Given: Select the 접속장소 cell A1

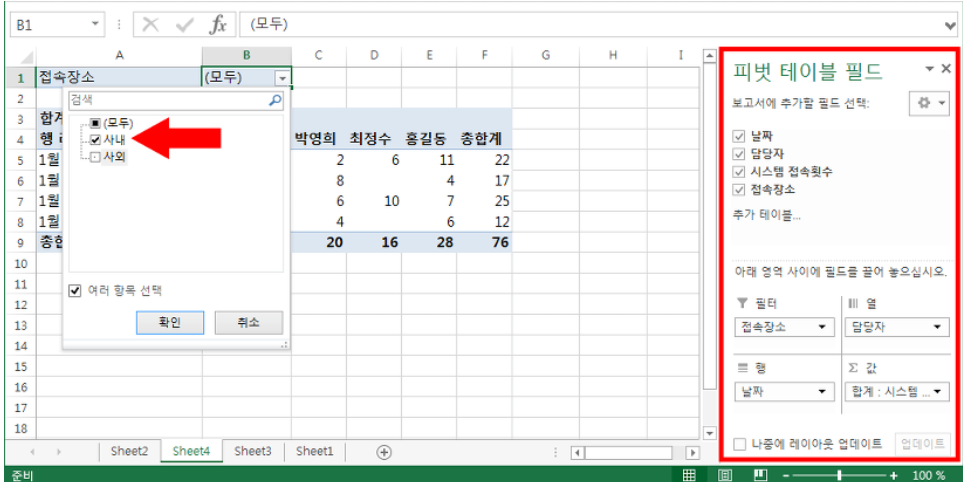Looking at the screenshot, I should (x=119, y=78).
